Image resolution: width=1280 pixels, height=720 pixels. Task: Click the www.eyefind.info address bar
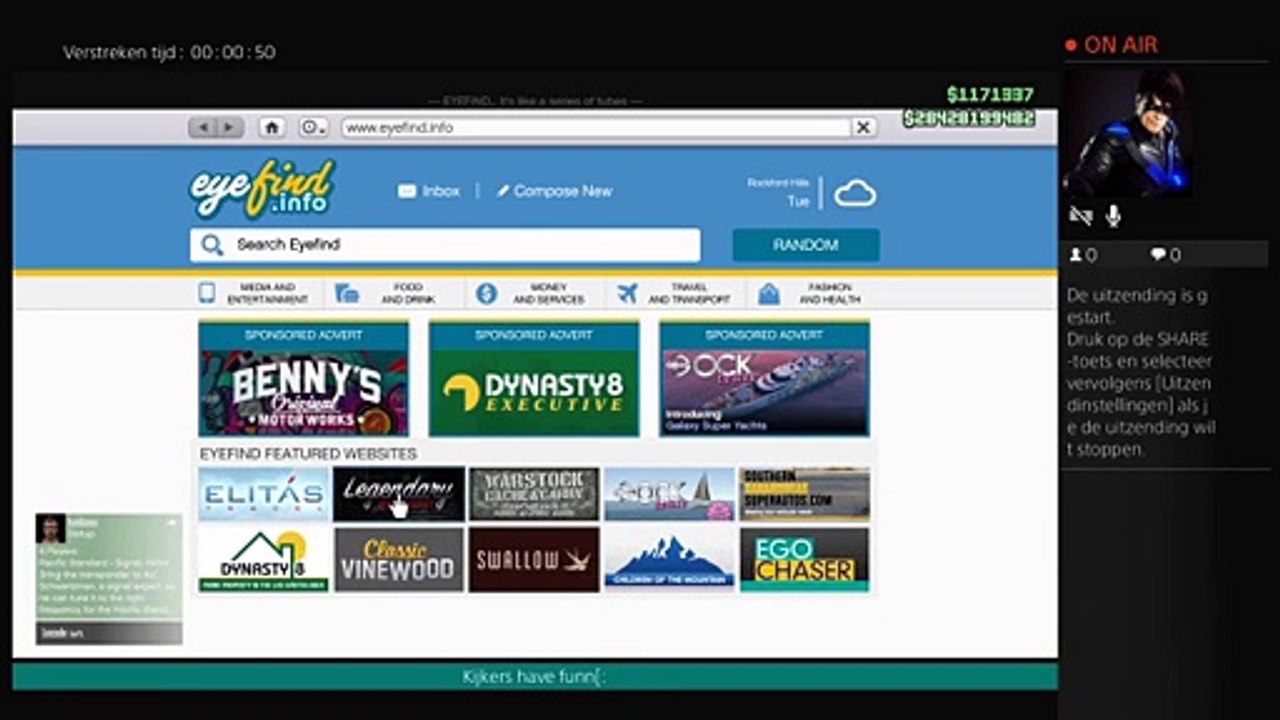point(596,127)
